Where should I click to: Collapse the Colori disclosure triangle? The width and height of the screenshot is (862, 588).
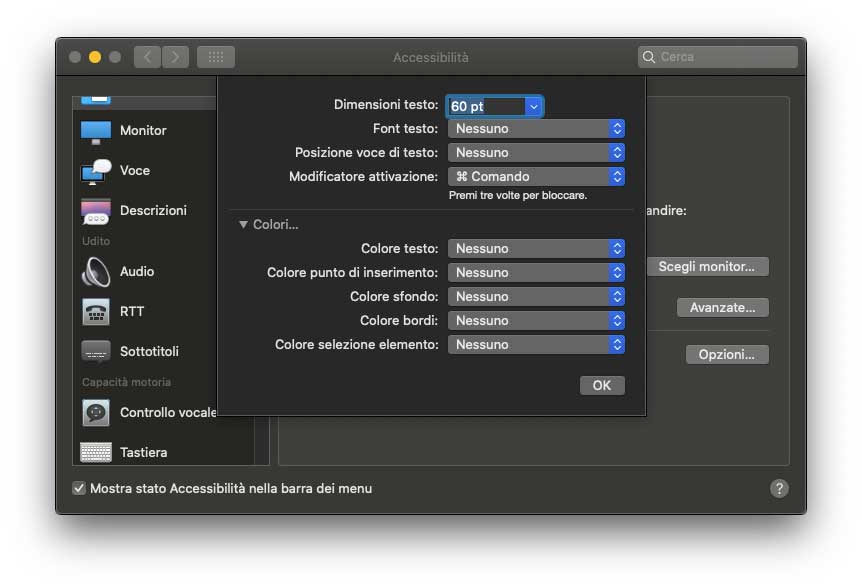243,225
